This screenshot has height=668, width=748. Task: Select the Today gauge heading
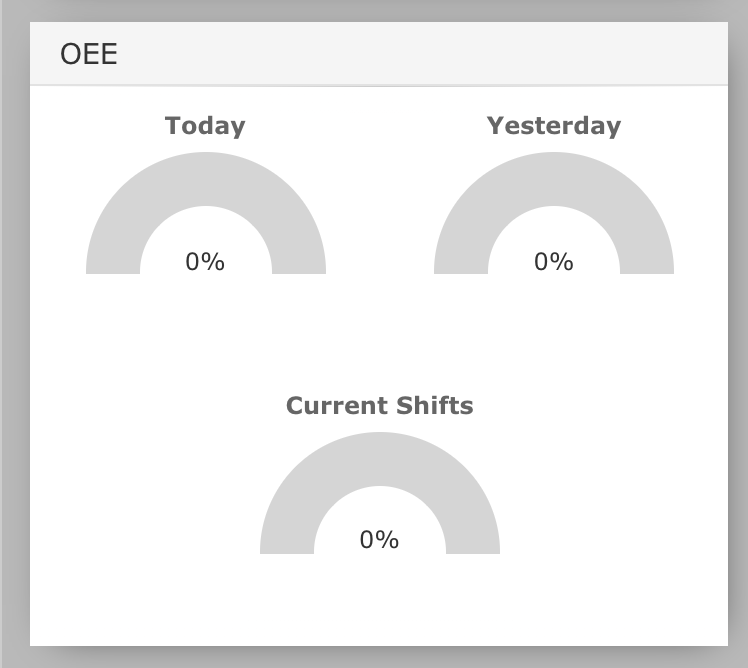point(205,126)
